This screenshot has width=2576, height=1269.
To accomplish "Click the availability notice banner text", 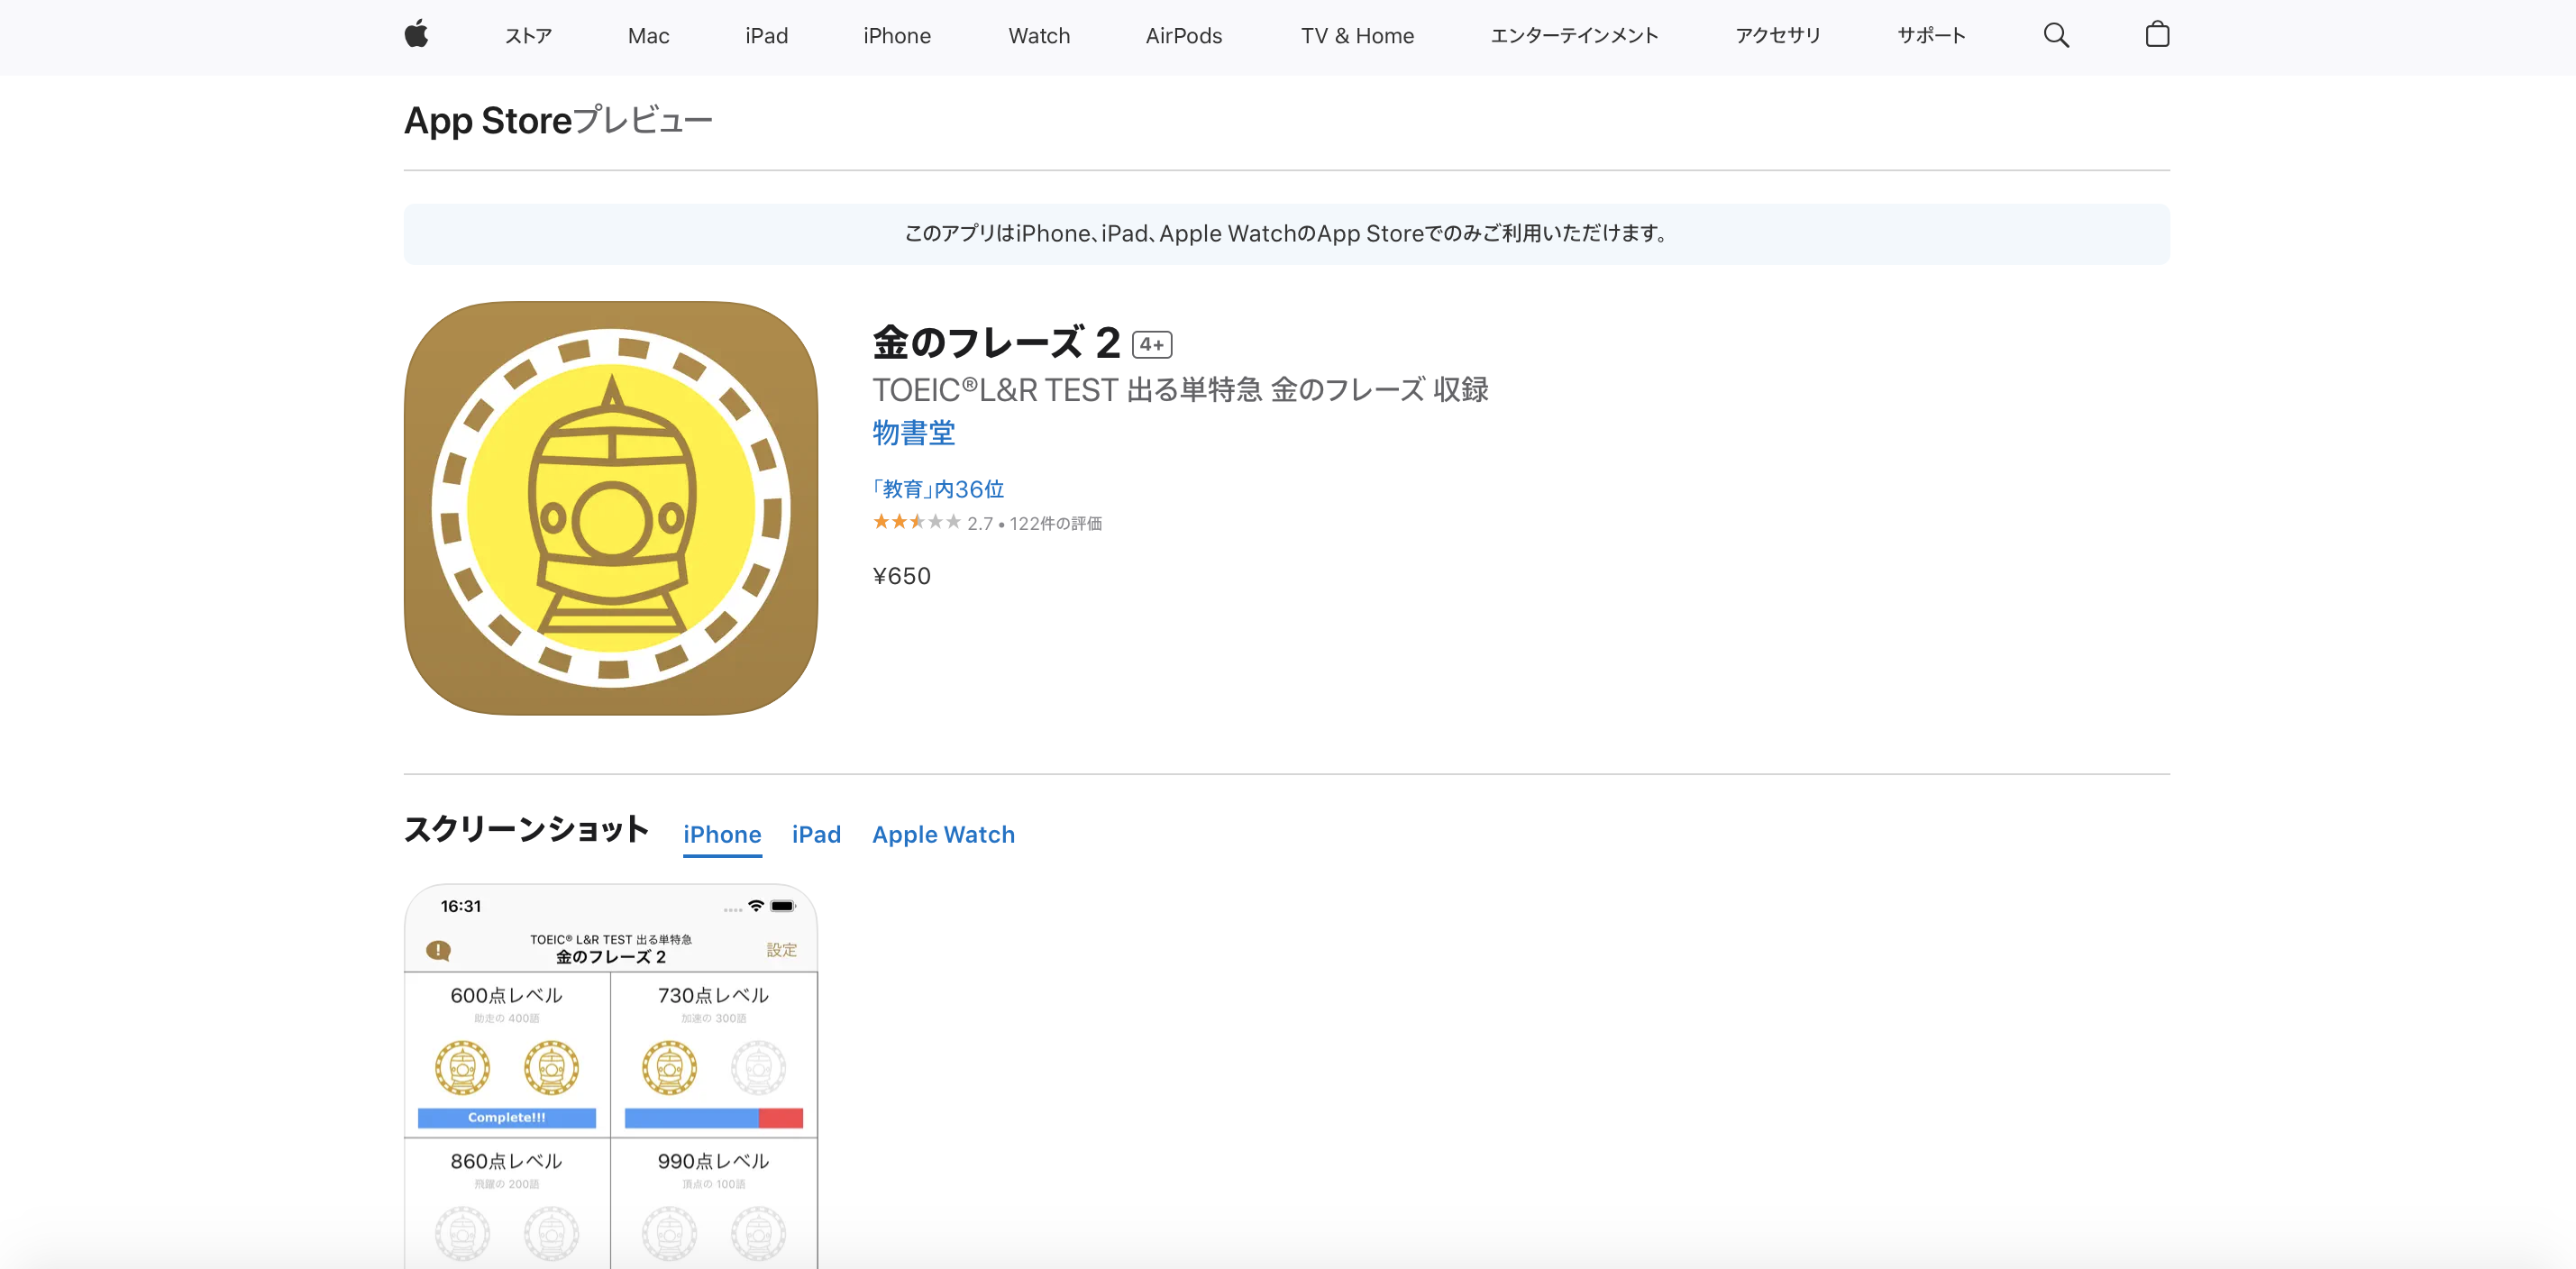I will pyautogui.click(x=1286, y=234).
